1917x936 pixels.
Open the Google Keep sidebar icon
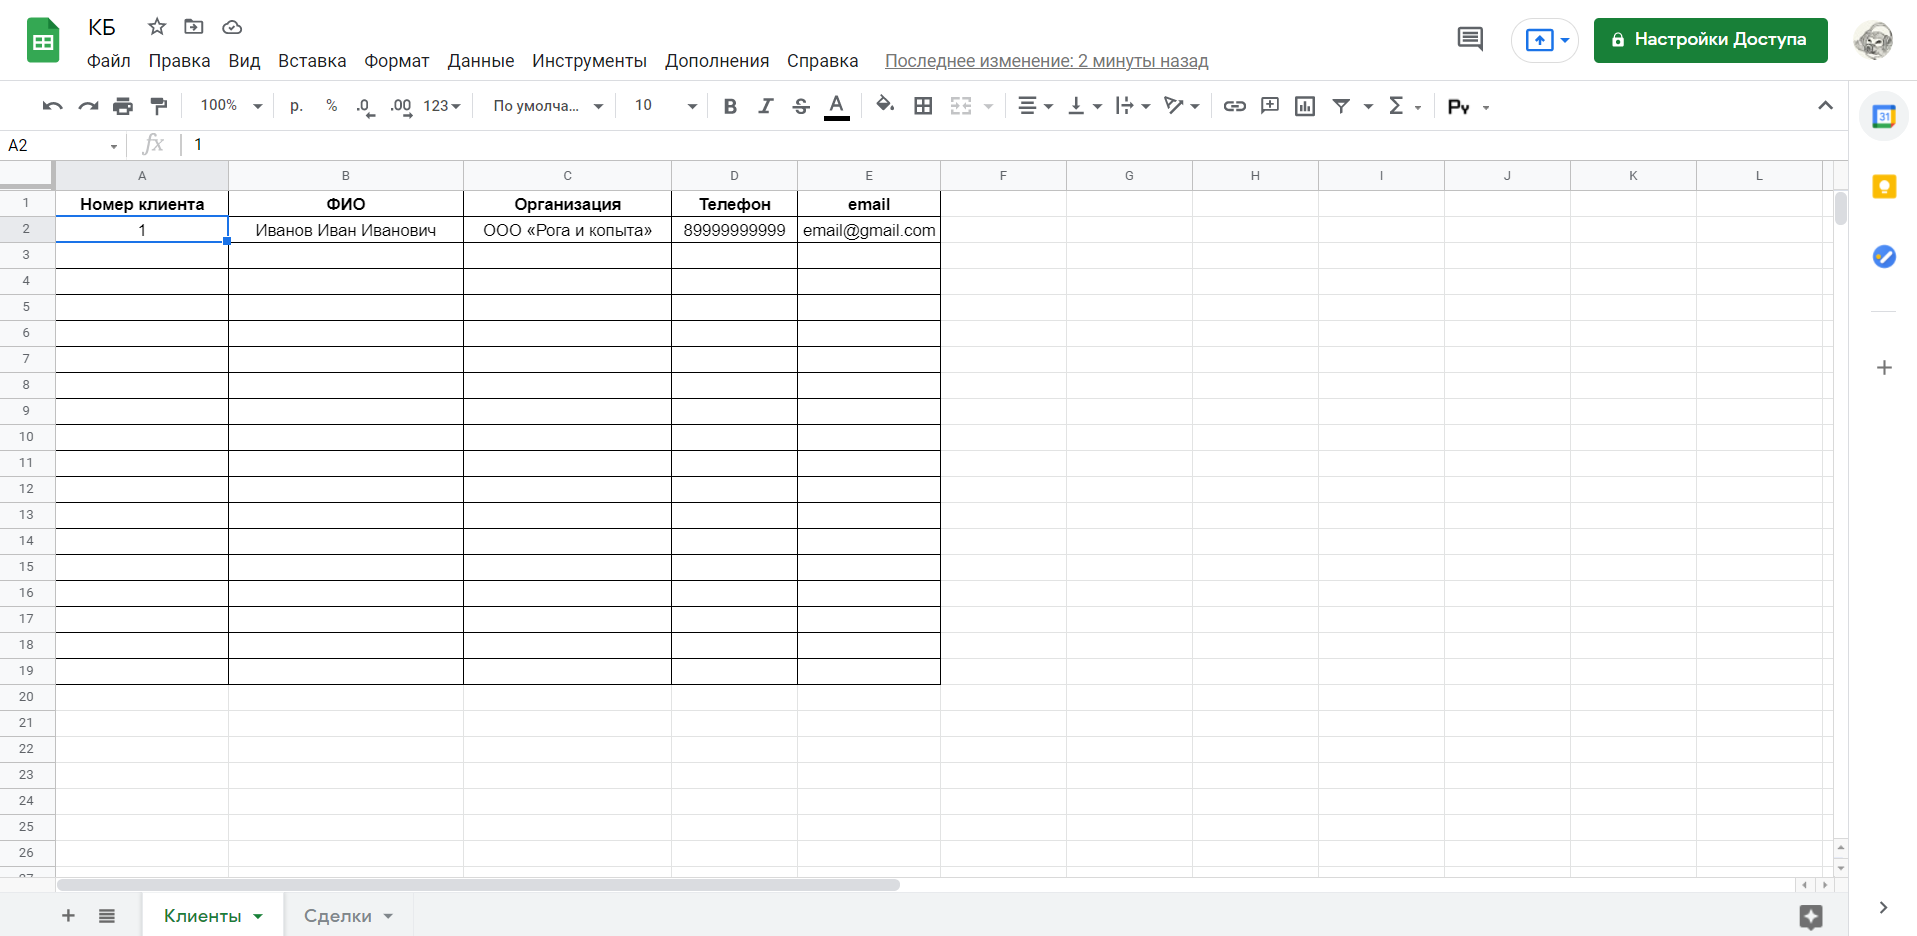[1884, 187]
